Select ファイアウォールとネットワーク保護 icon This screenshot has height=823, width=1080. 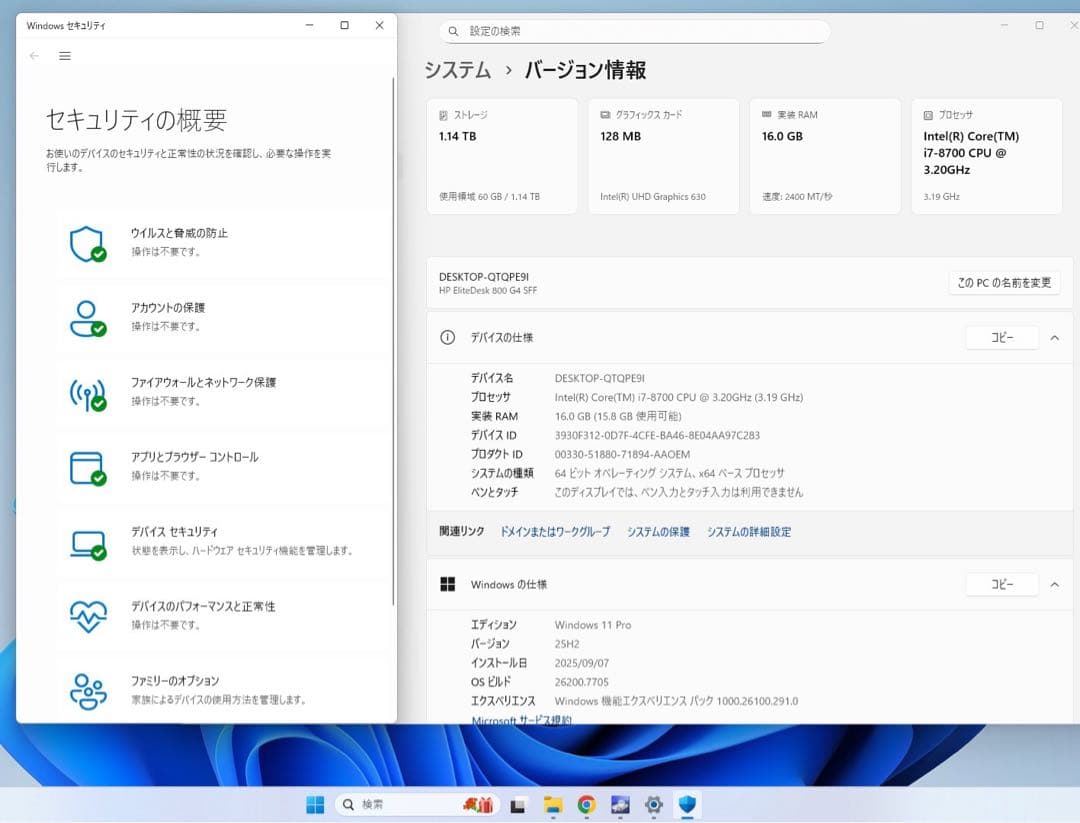coord(88,390)
